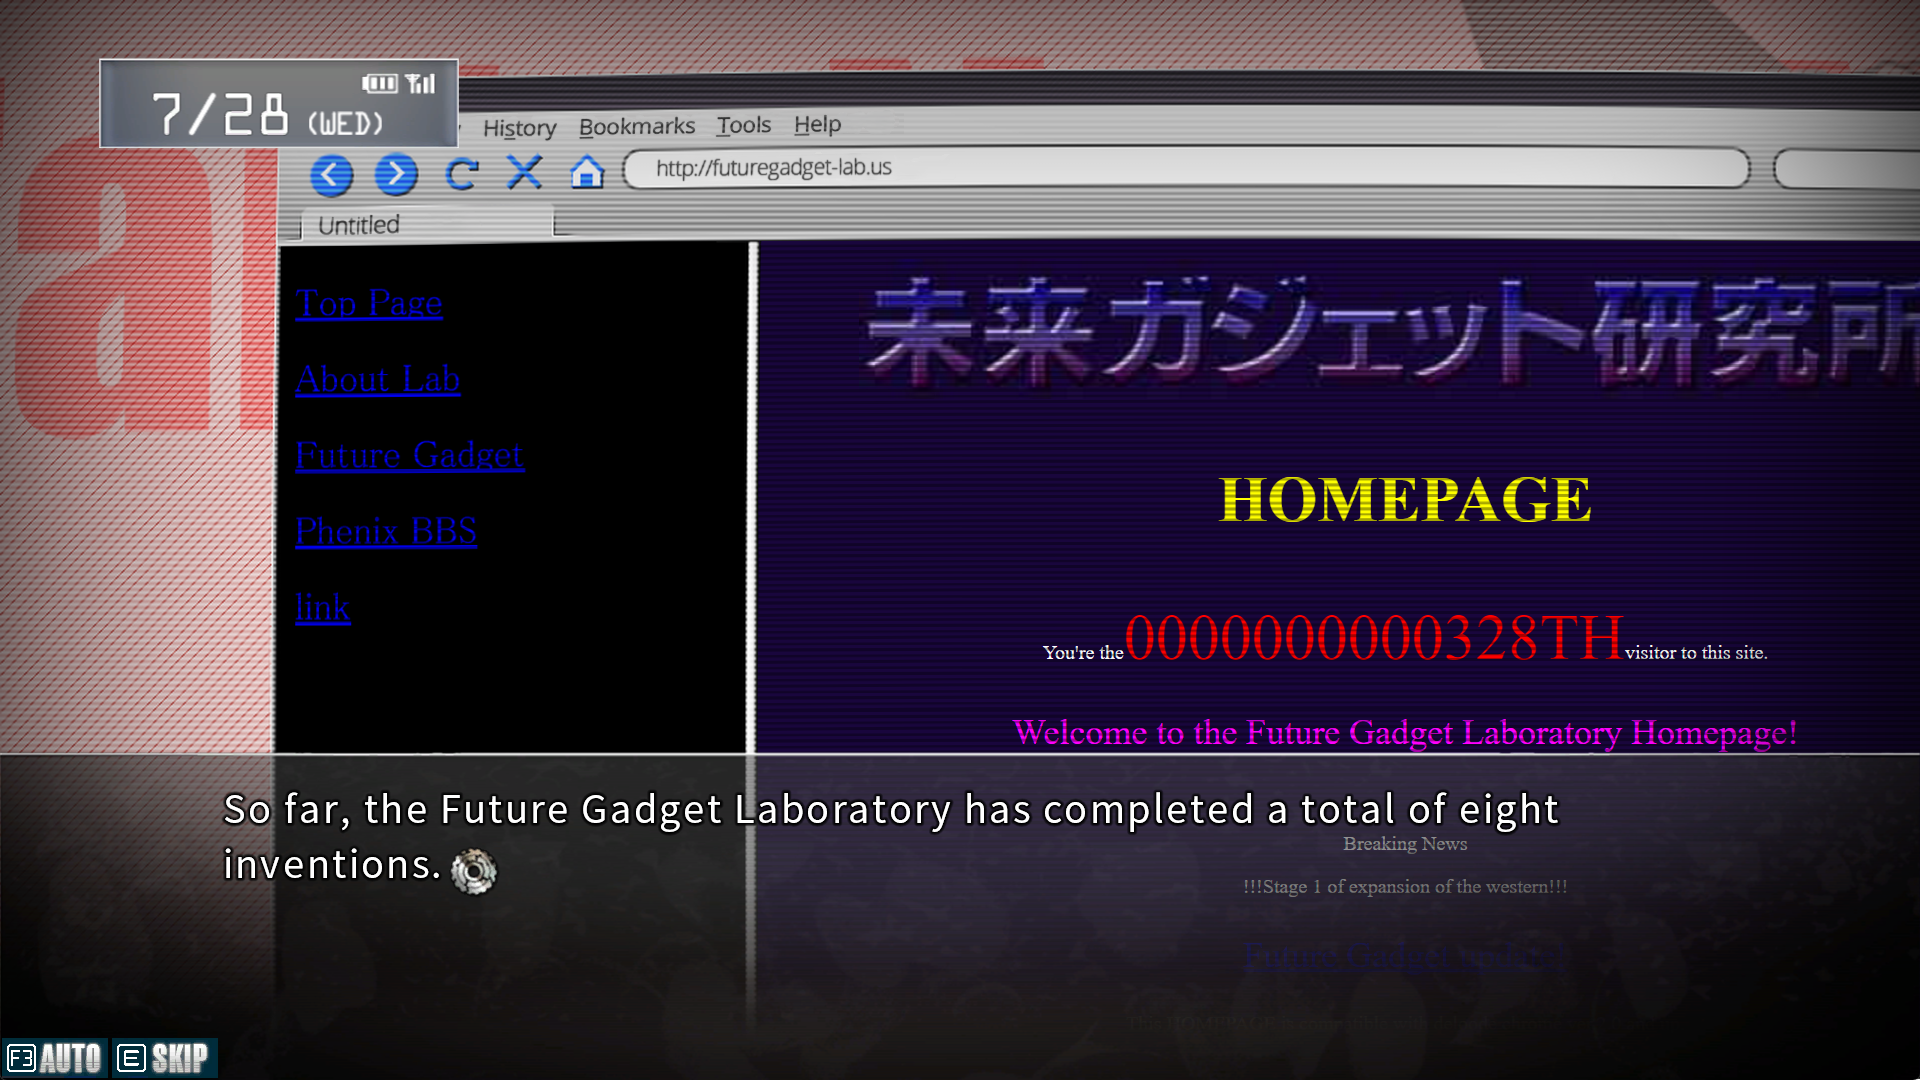The height and width of the screenshot is (1080, 1920).
Task: Click the battery indicator icon
Action: pos(379,83)
